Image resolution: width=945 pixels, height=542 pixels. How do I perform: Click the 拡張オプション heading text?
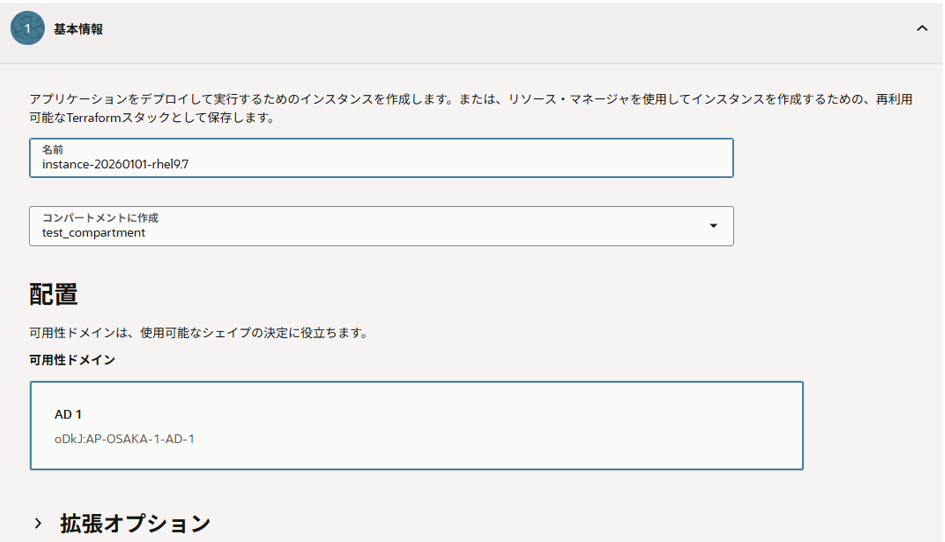coord(135,523)
